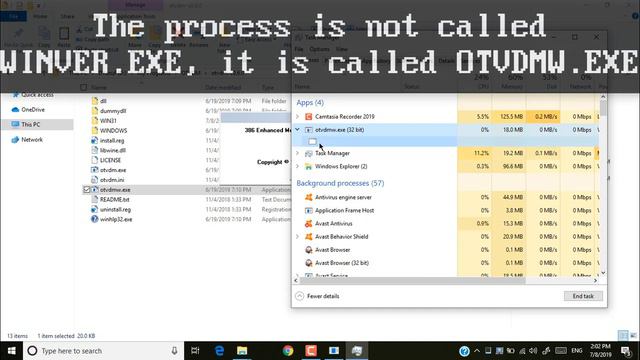Click the vertical scrollbar down arrow in Task Manager

click(603, 273)
